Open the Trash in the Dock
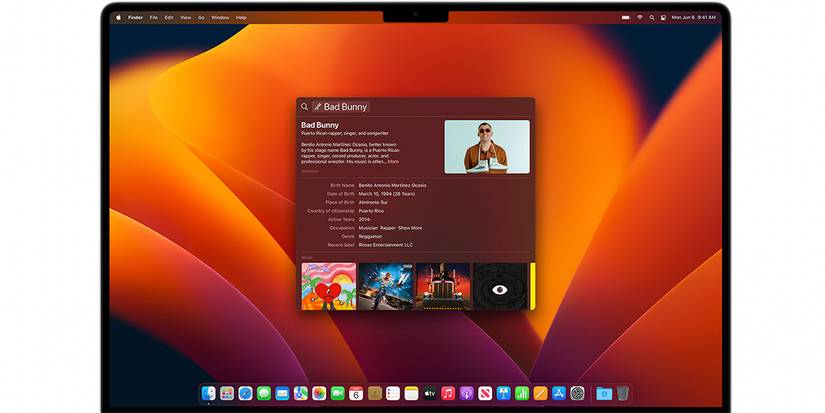This screenshot has height=413, width=825. pyautogui.click(x=622, y=393)
